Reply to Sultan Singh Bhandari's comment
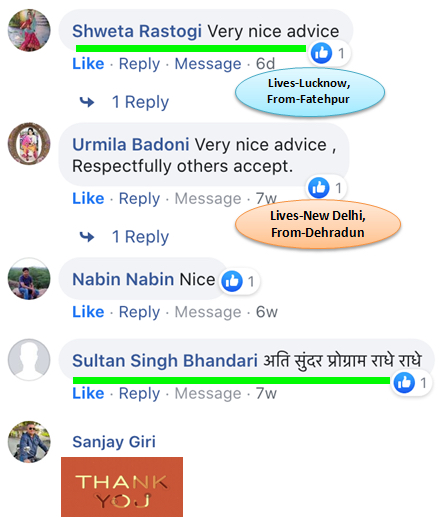 [139, 394]
